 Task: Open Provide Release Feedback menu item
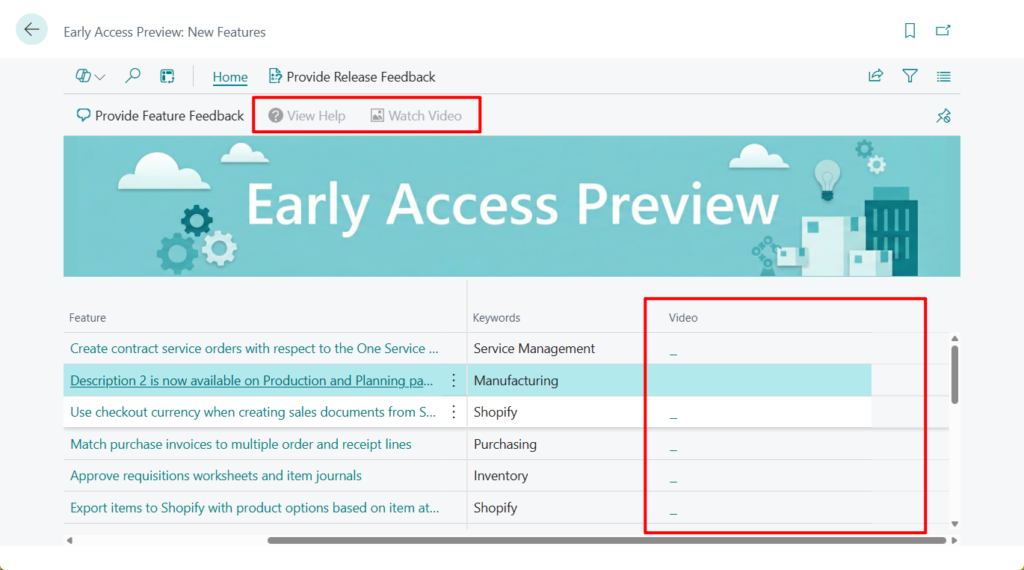[x=352, y=77]
